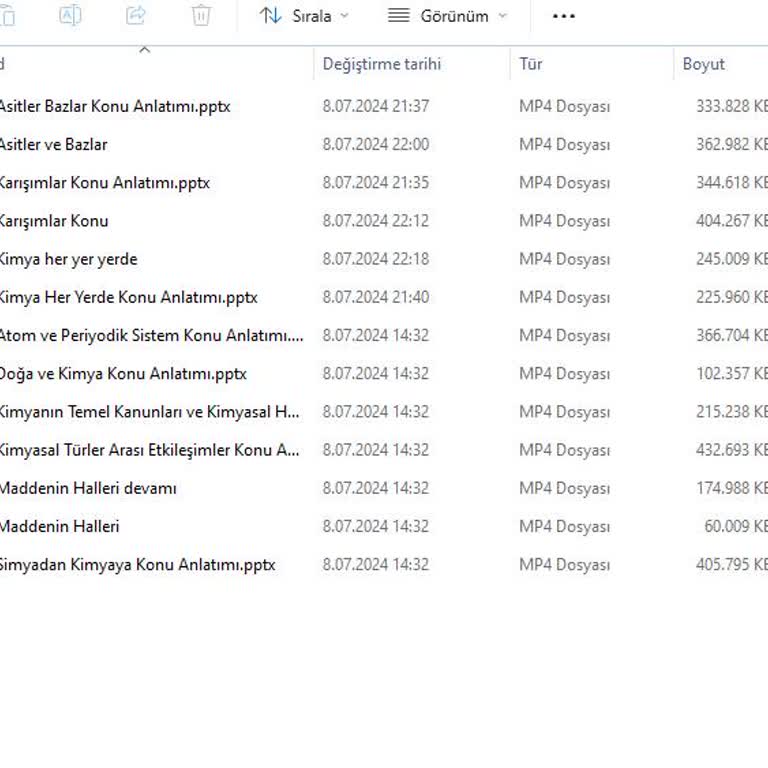Click the Delete trash can icon
Screen dimensions: 768x768
point(201,15)
